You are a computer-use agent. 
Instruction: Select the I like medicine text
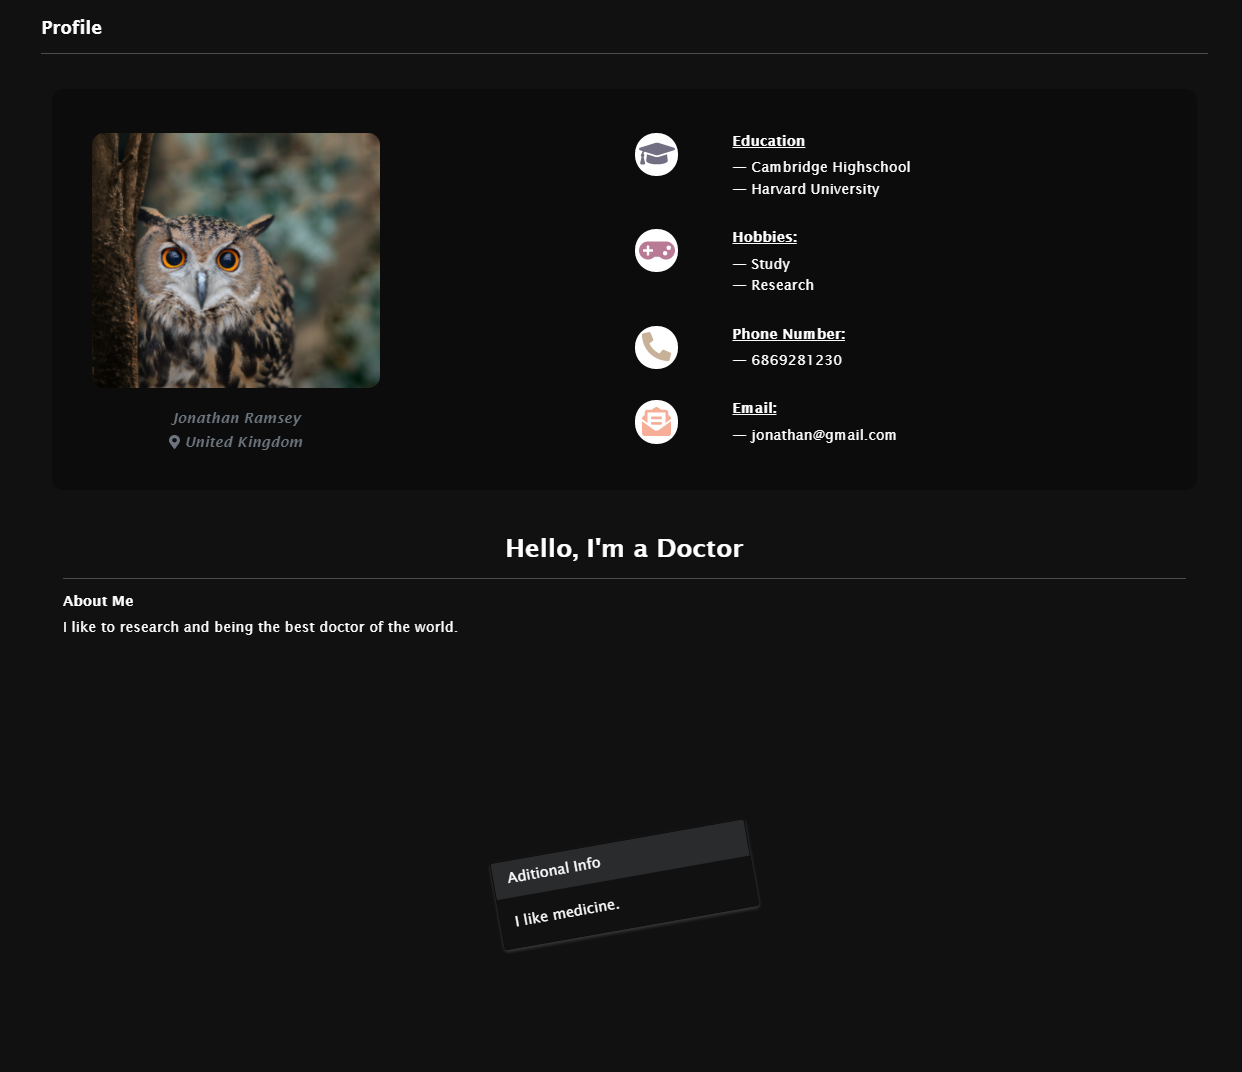tap(567, 912)
